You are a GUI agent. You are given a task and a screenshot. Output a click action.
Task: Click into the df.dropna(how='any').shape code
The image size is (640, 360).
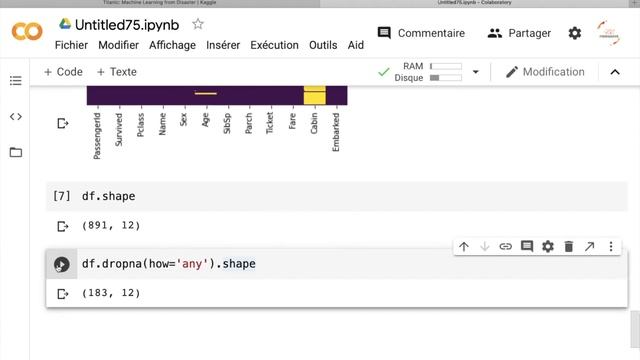(x=169, y=264)
